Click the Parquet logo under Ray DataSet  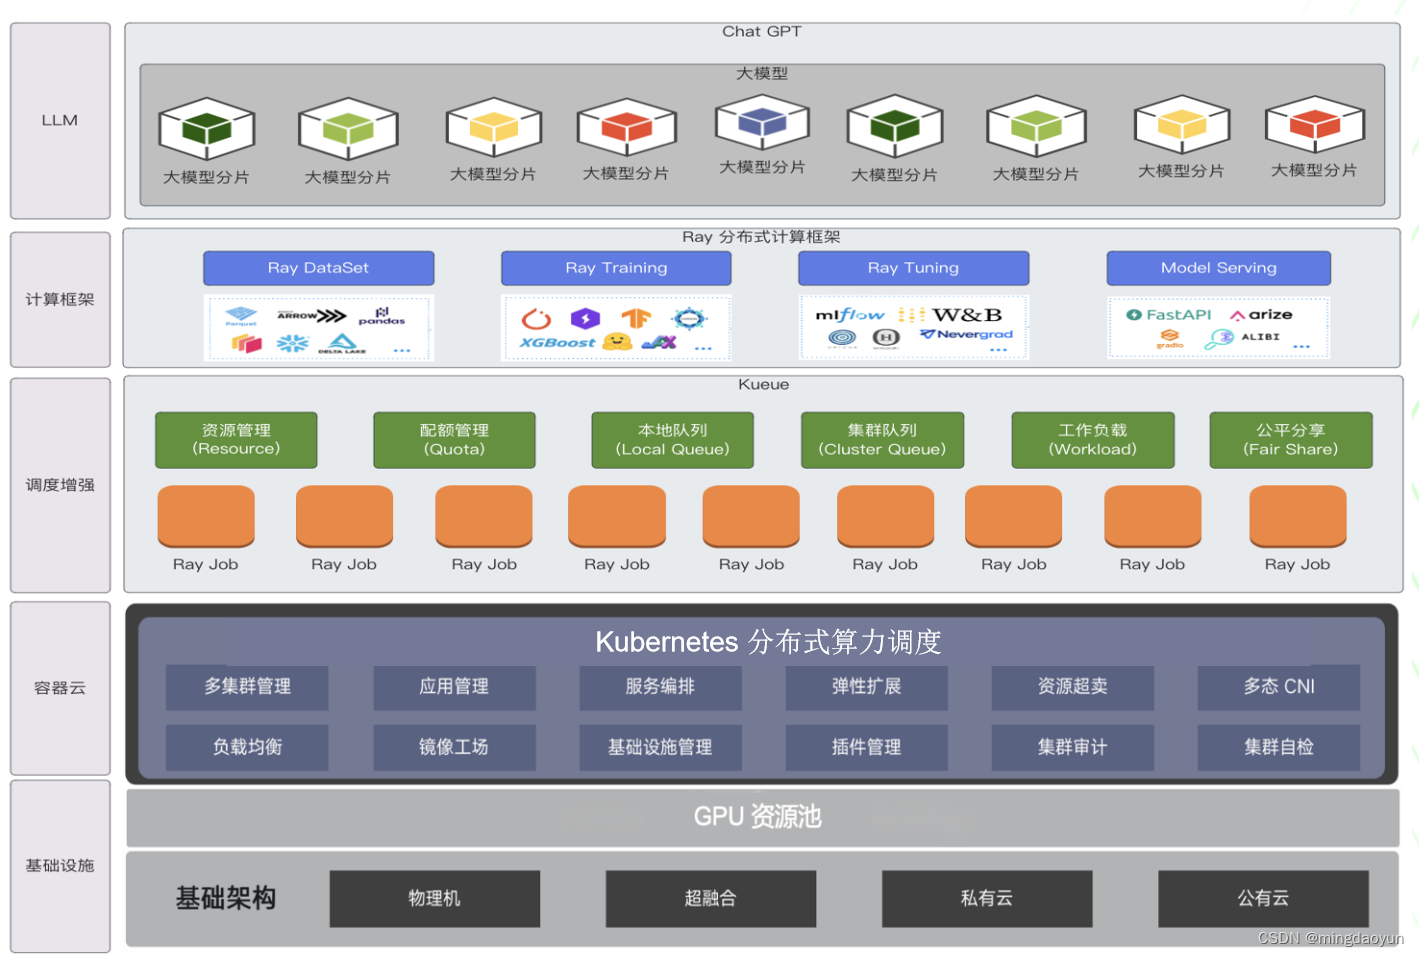241,317
